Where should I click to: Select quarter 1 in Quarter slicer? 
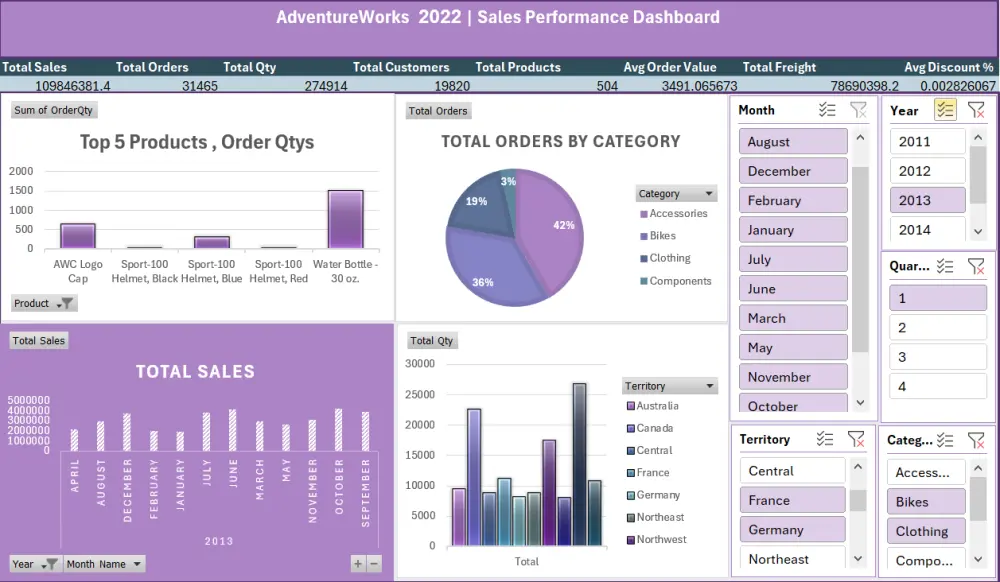[x=938, y=298]
